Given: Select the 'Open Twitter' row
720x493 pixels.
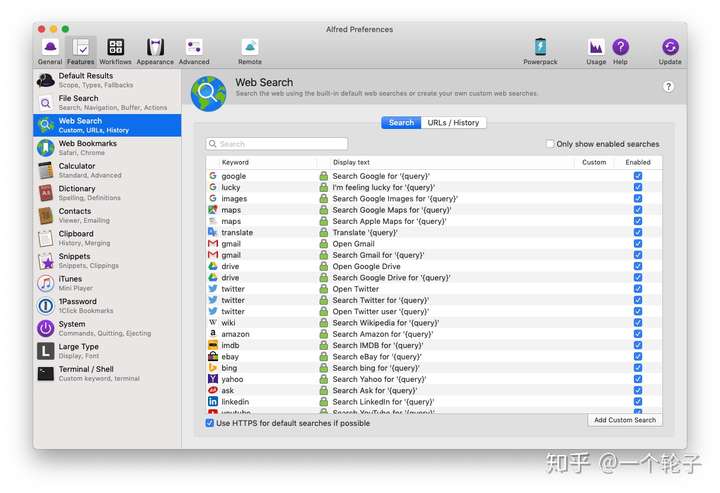Looking at the screenshot, I should [434, 289].
